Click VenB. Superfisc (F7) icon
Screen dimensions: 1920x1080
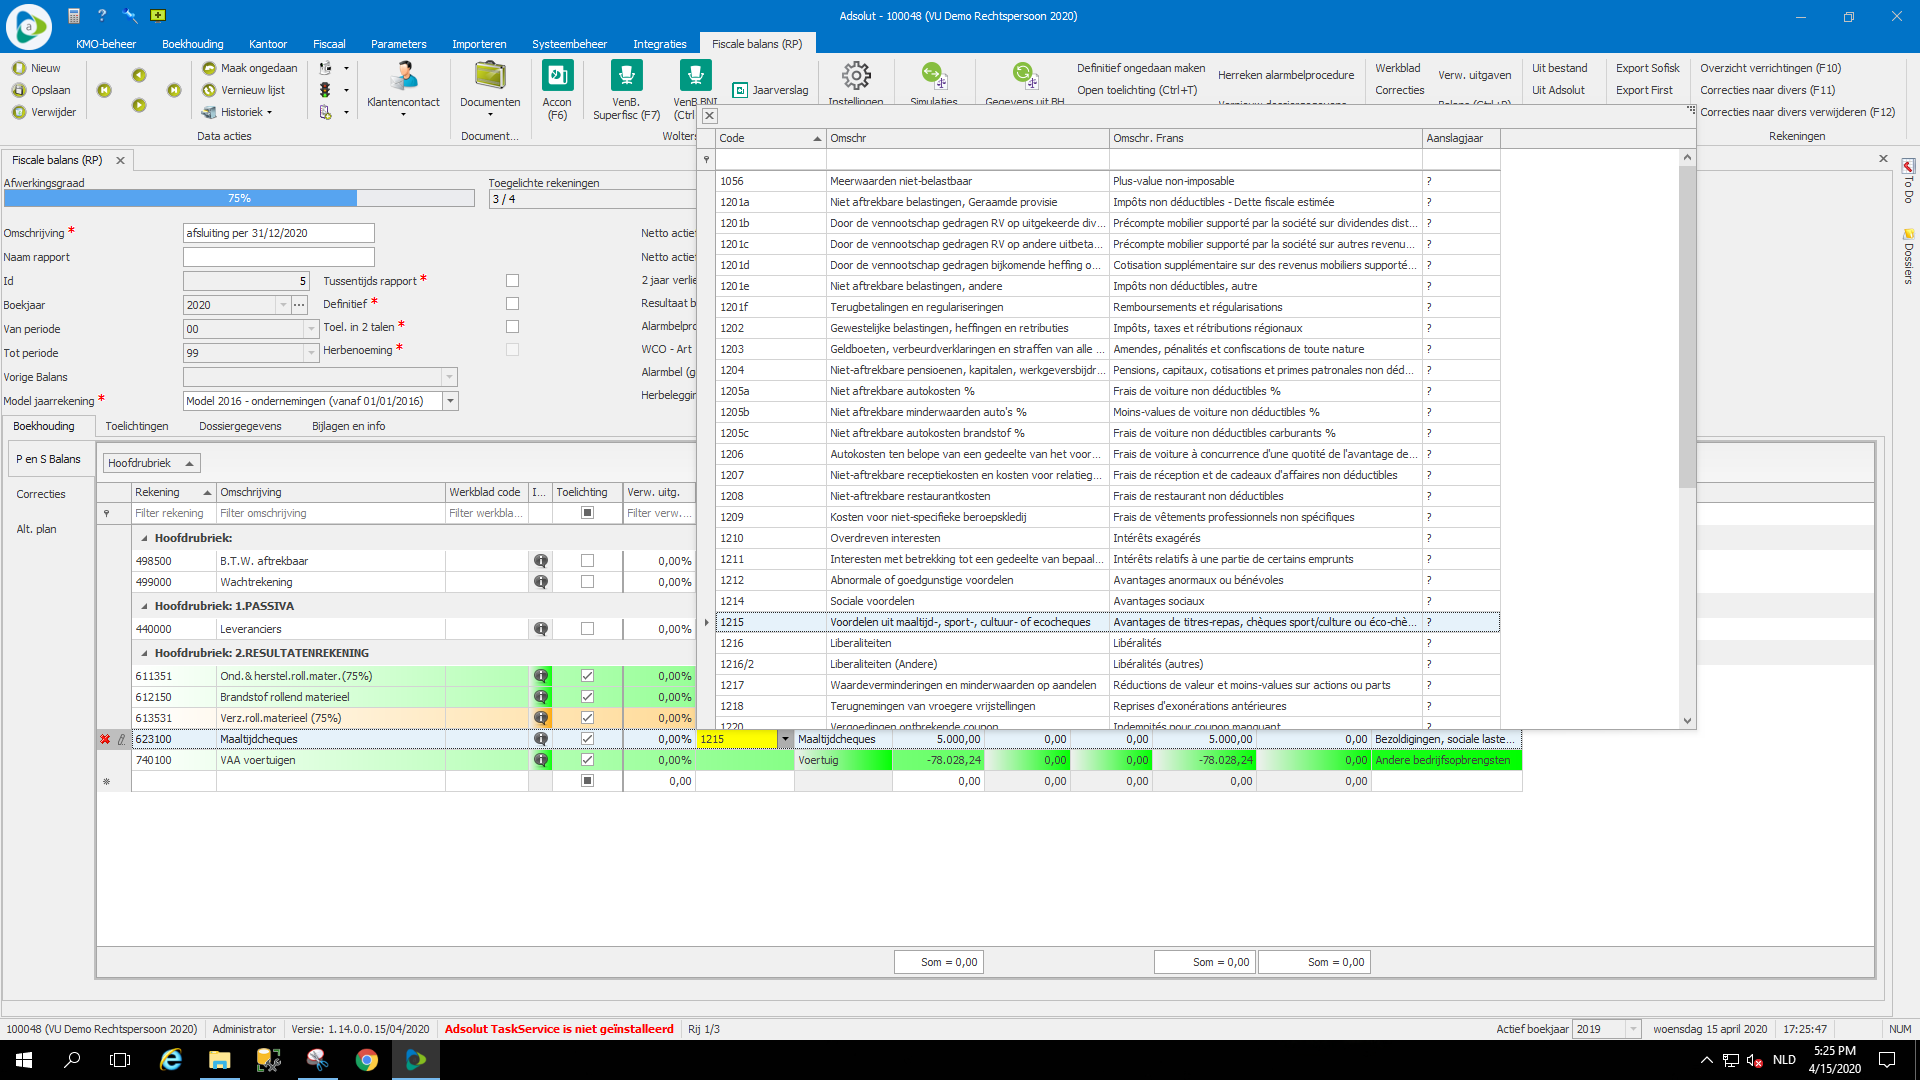pos(626,77)
